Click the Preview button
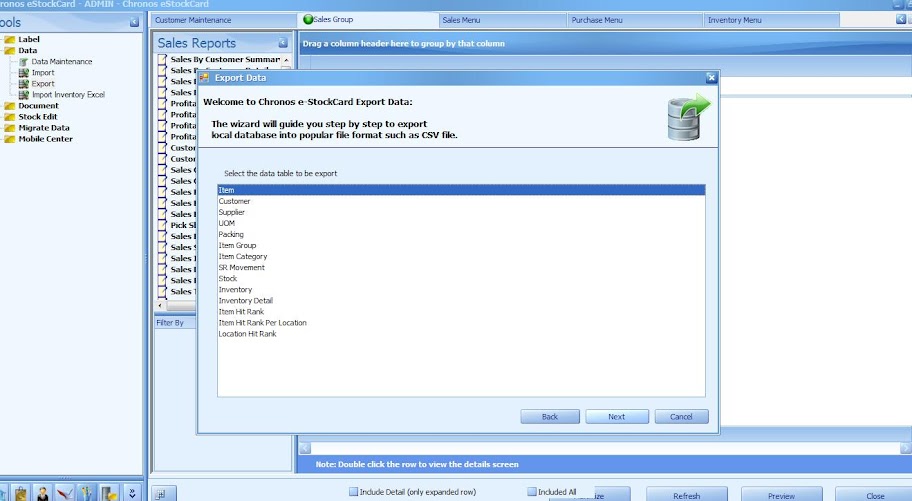 click(x=781, y=496)
